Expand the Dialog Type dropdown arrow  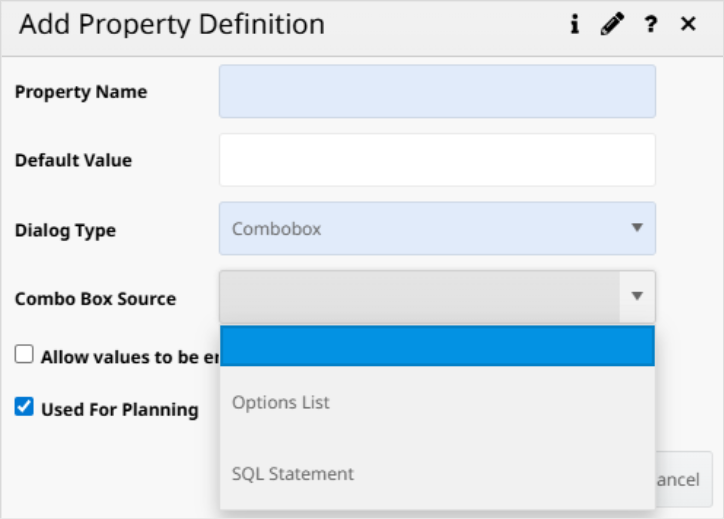[x=637, y=228]
